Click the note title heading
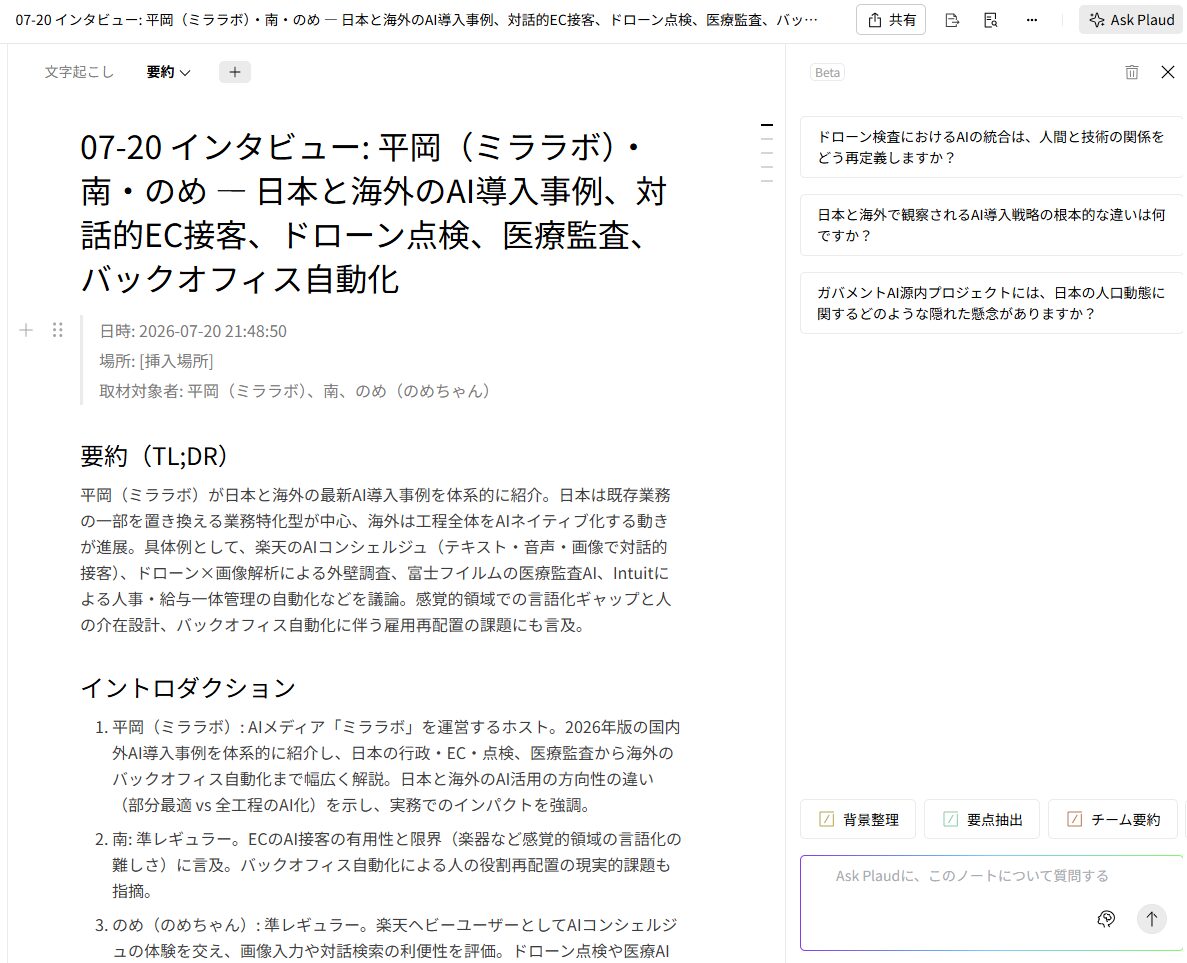 [x=373, y=213]
